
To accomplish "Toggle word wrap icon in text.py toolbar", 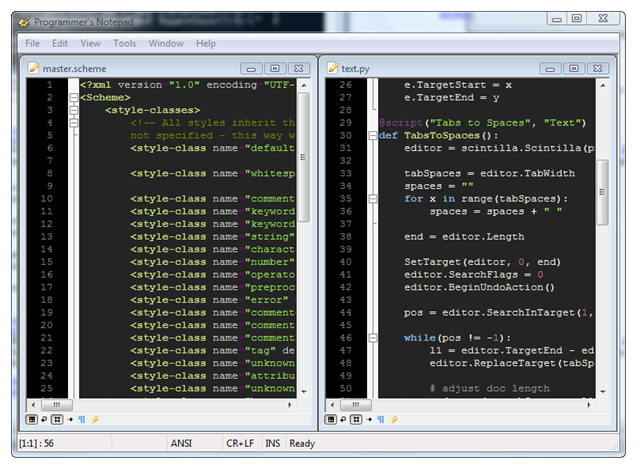I will [x=343, y=419].
